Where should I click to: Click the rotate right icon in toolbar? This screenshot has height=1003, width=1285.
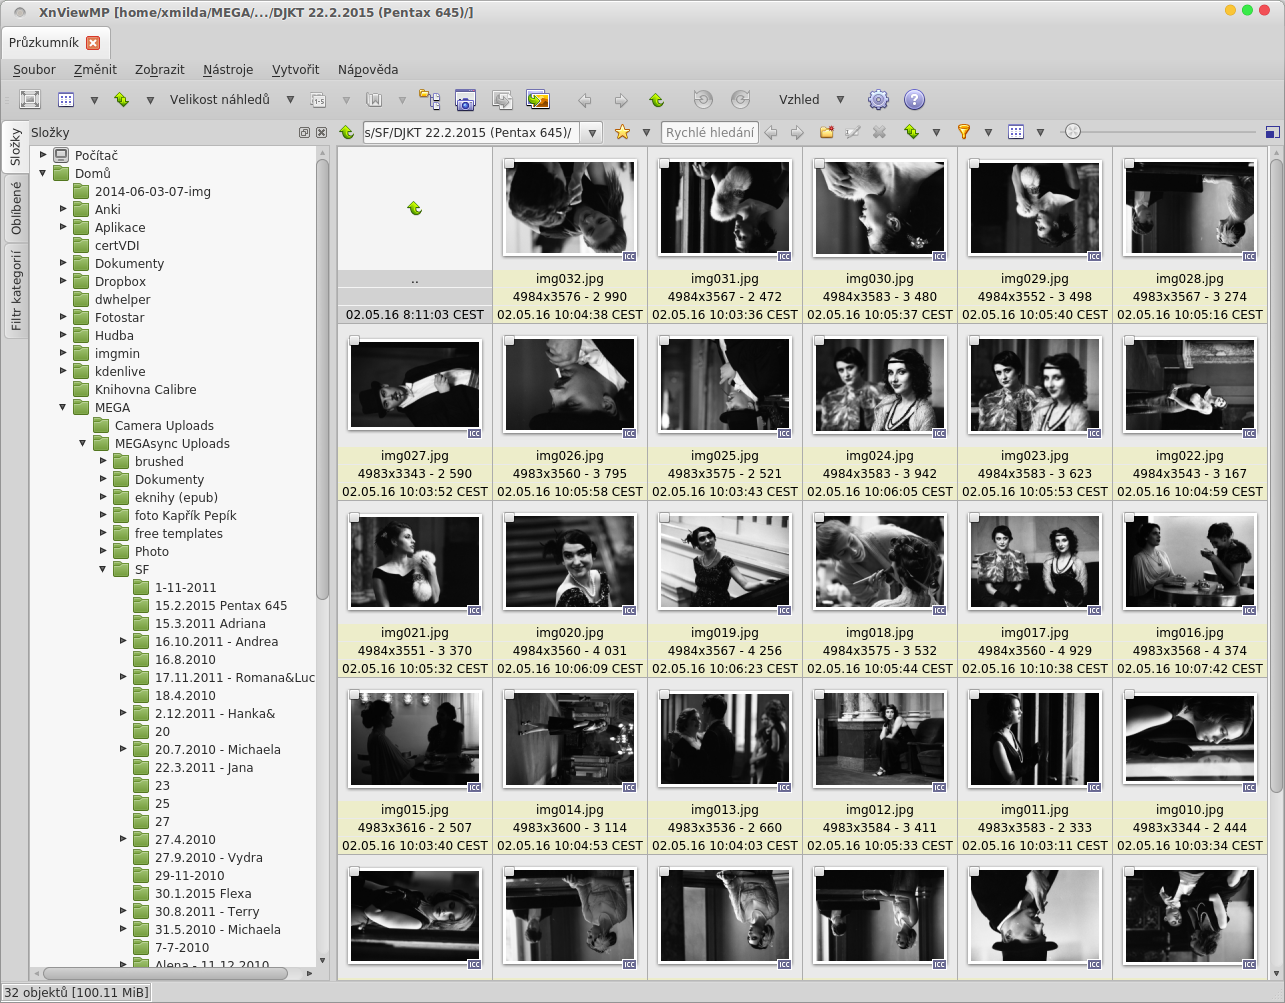[740, 100]
